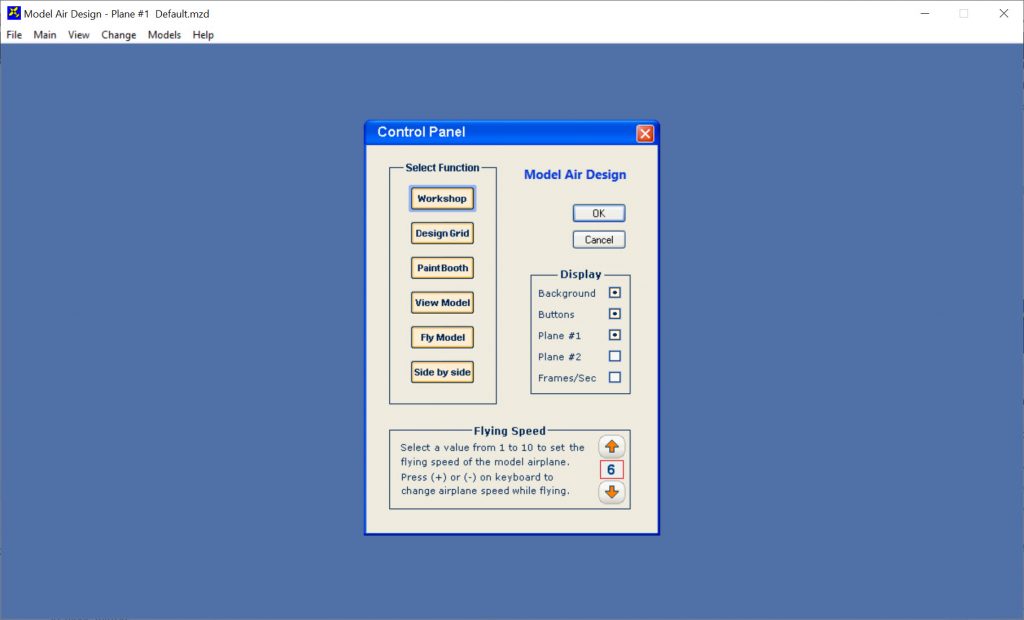Image resolution: width=1024 pixels, height=620 pixels.
Task: Select the Side by side function button
Action: [x=442, y=372]
